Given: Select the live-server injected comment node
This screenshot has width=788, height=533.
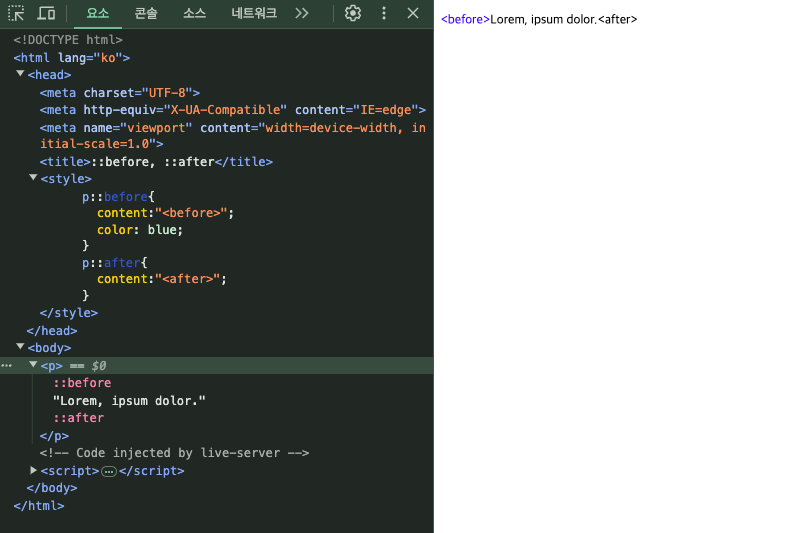Looking at the screenshot, I should [x=174, y=453].
